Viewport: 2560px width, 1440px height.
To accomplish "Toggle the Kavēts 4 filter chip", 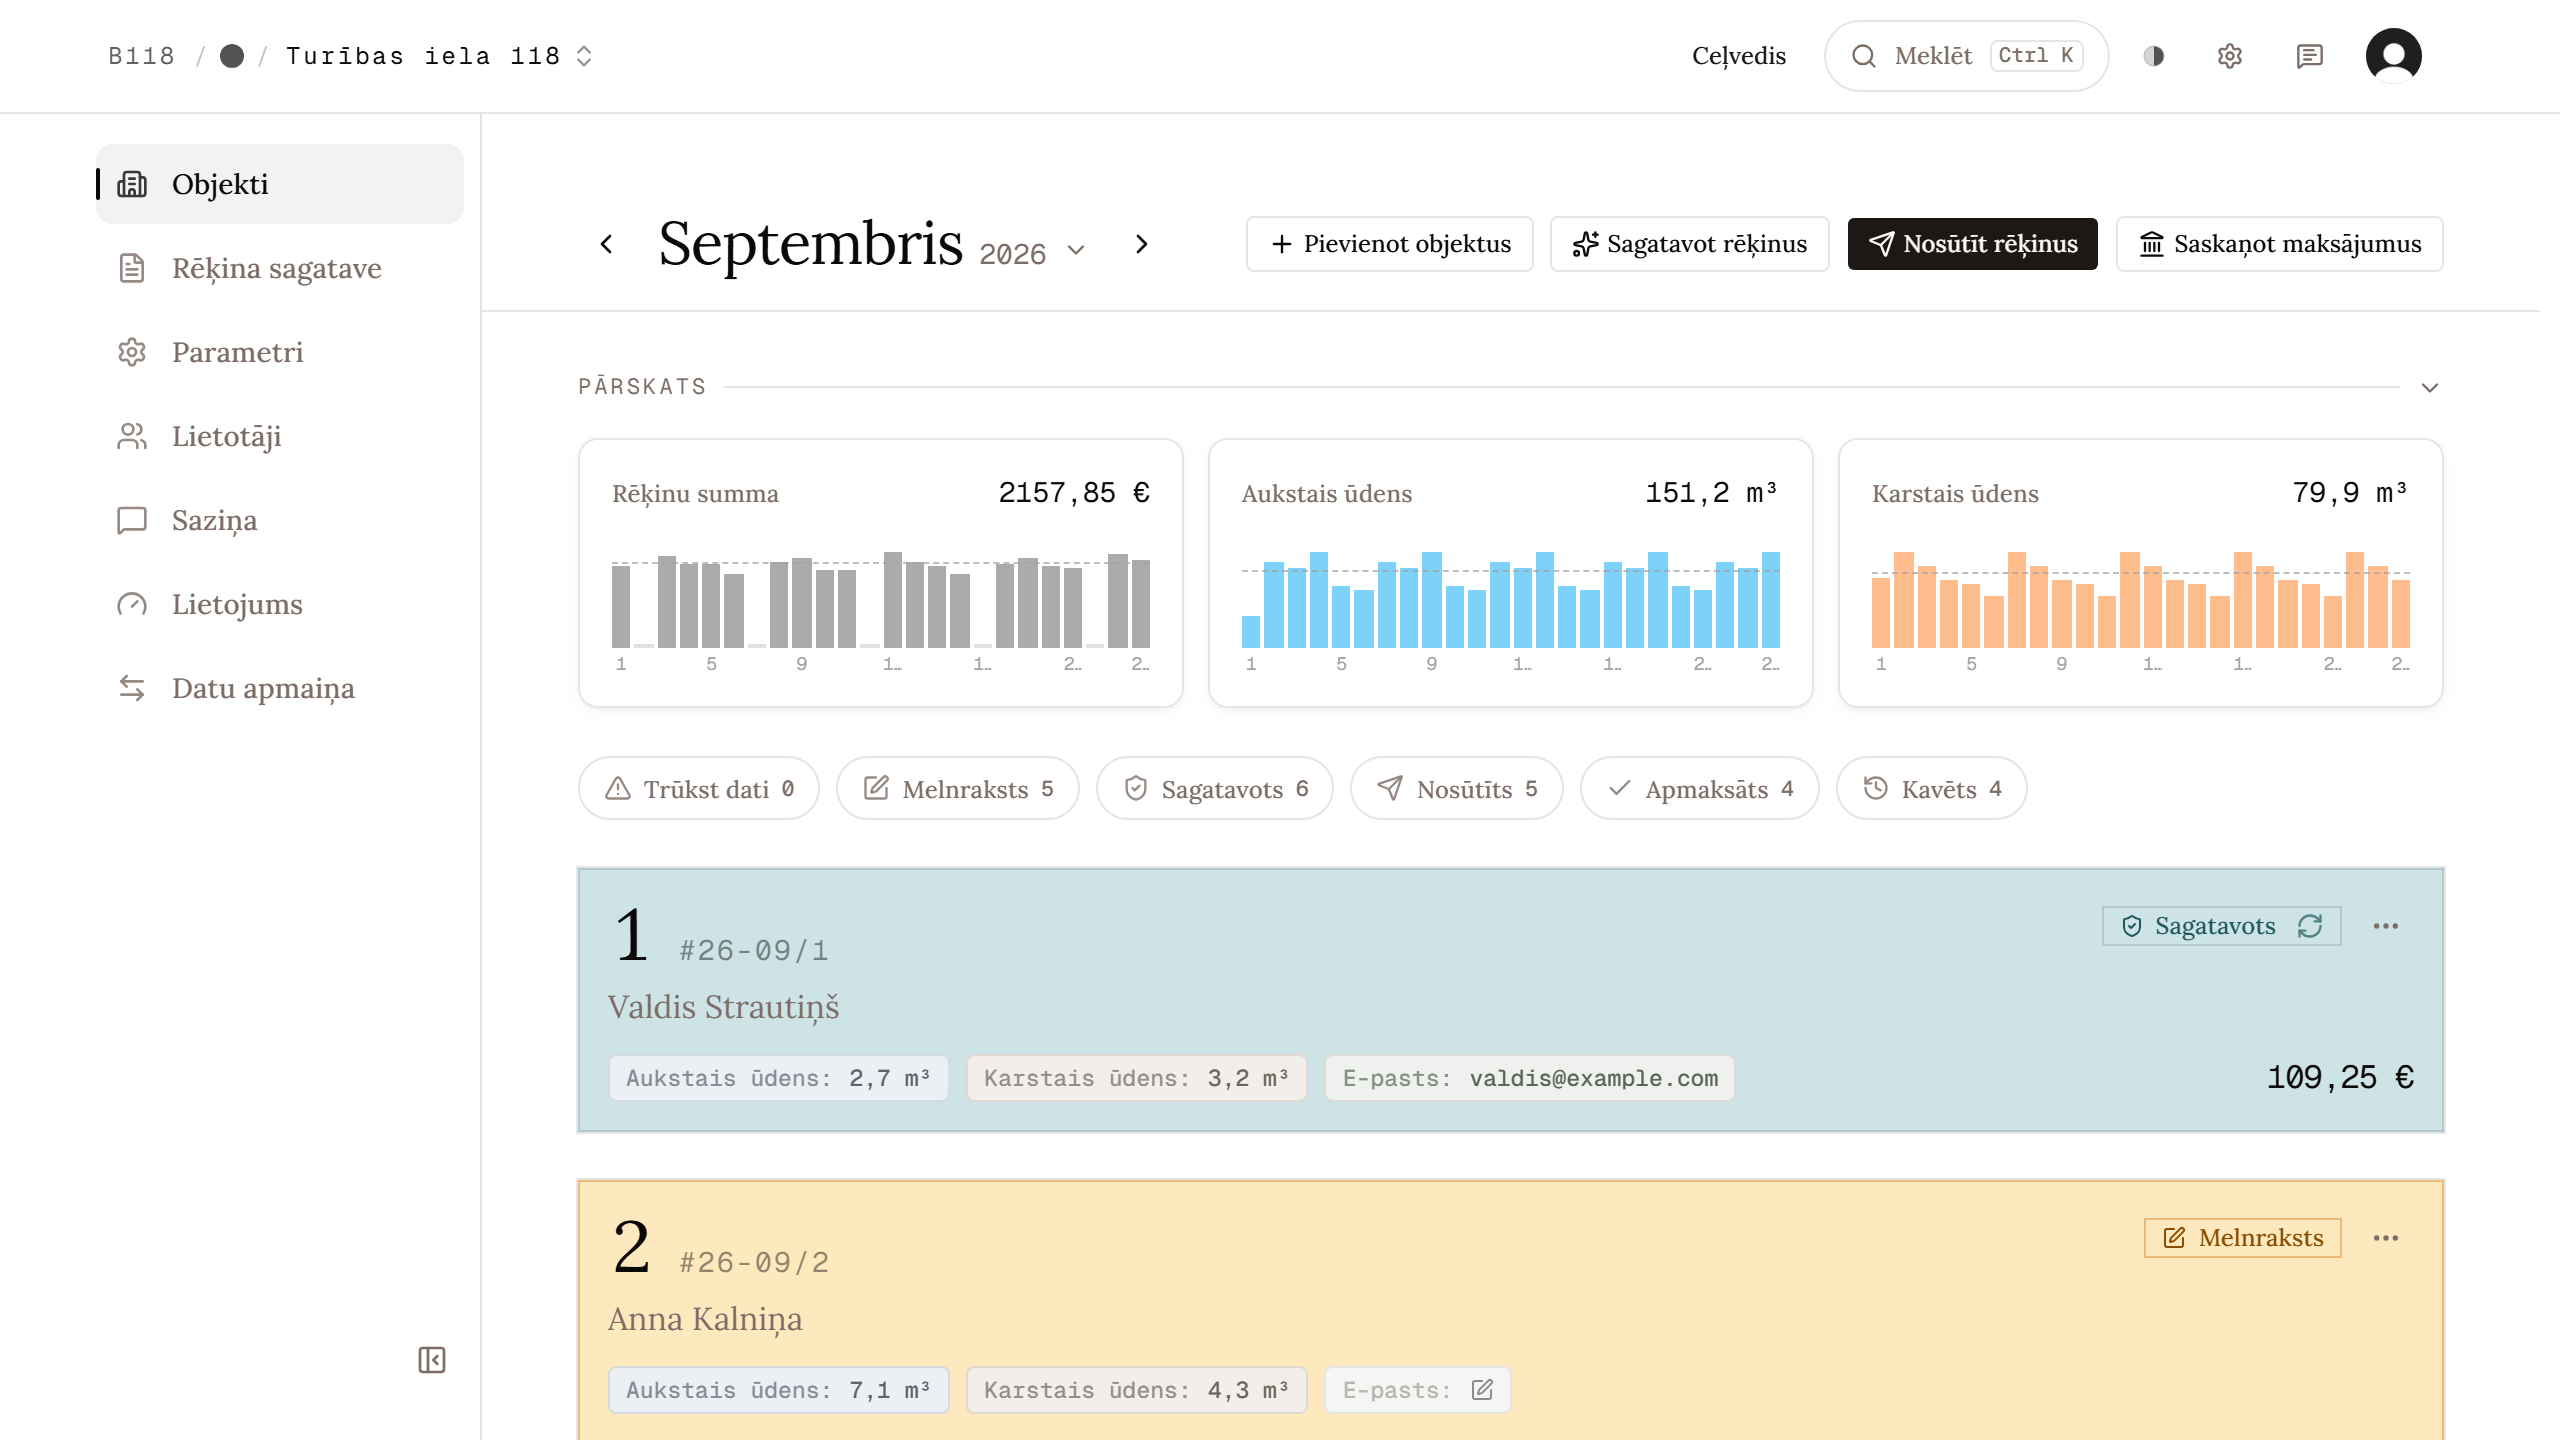I will (x=1932, y=789).
